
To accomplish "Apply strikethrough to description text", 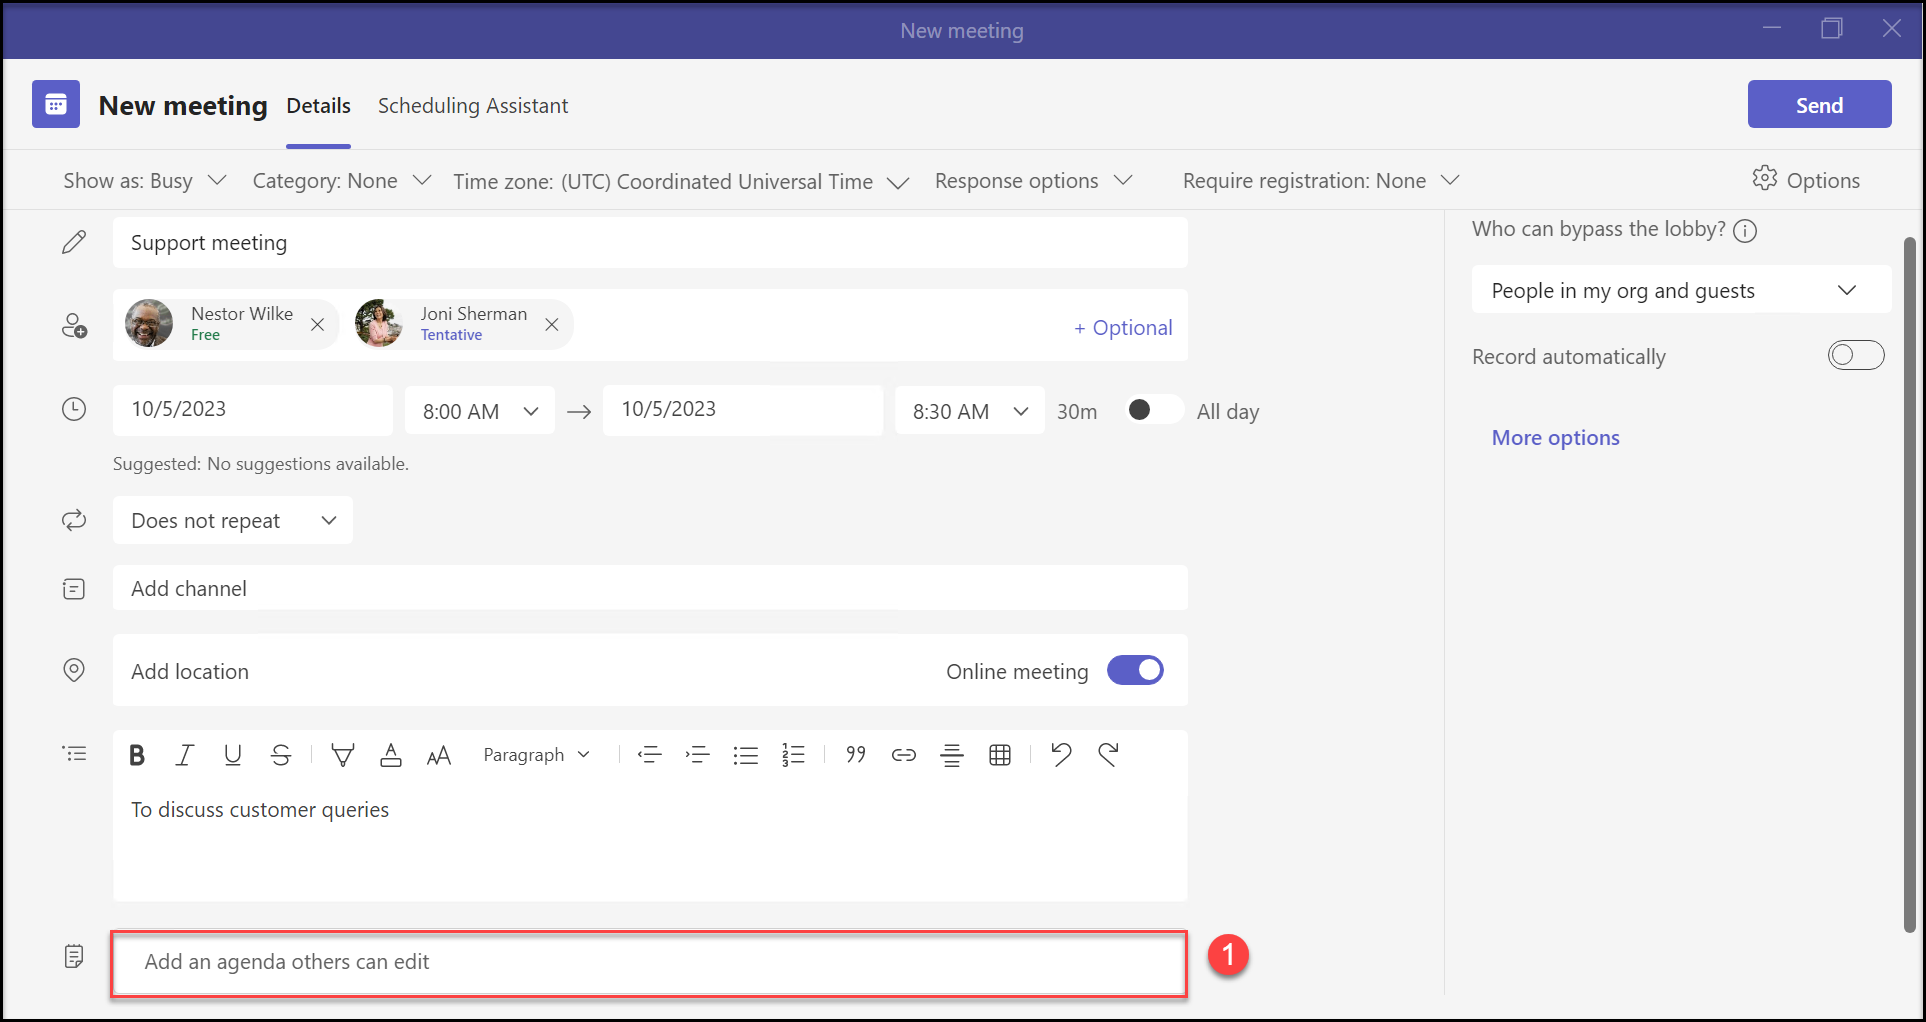I will (x=281, y=755).
